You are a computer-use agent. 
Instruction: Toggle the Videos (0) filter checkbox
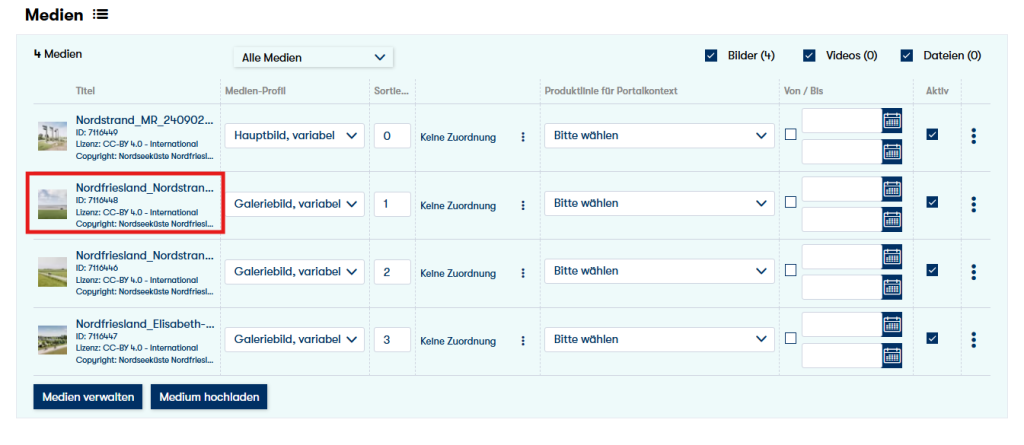(809, 56)
